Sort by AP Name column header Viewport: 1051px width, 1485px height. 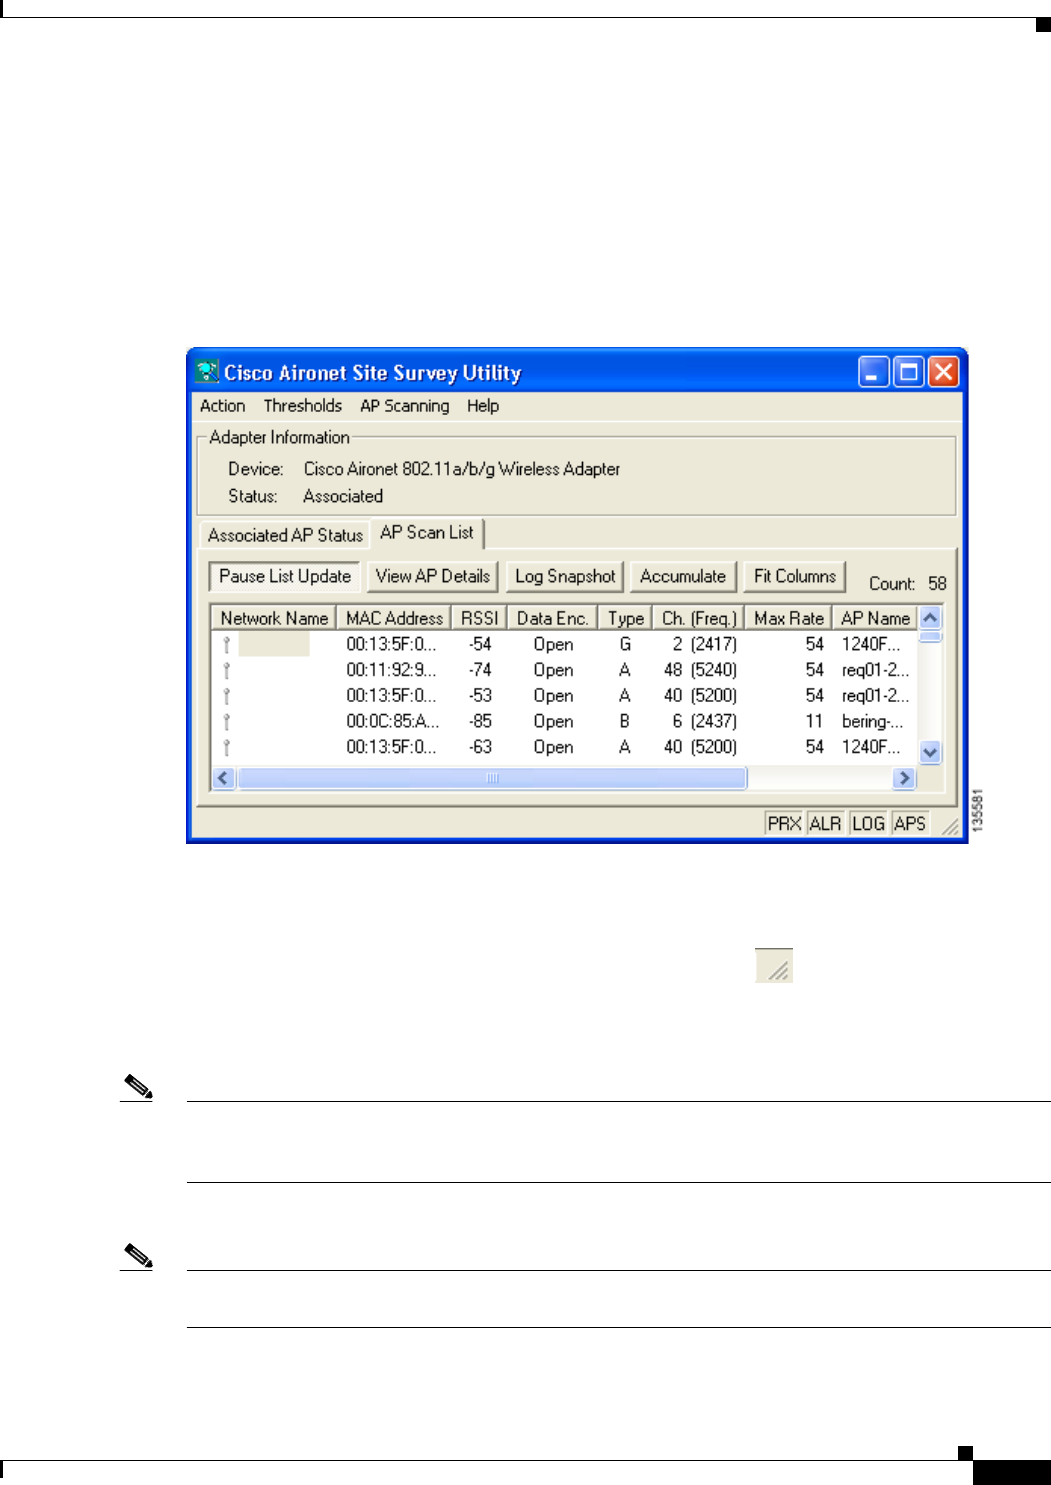[875, 619]
